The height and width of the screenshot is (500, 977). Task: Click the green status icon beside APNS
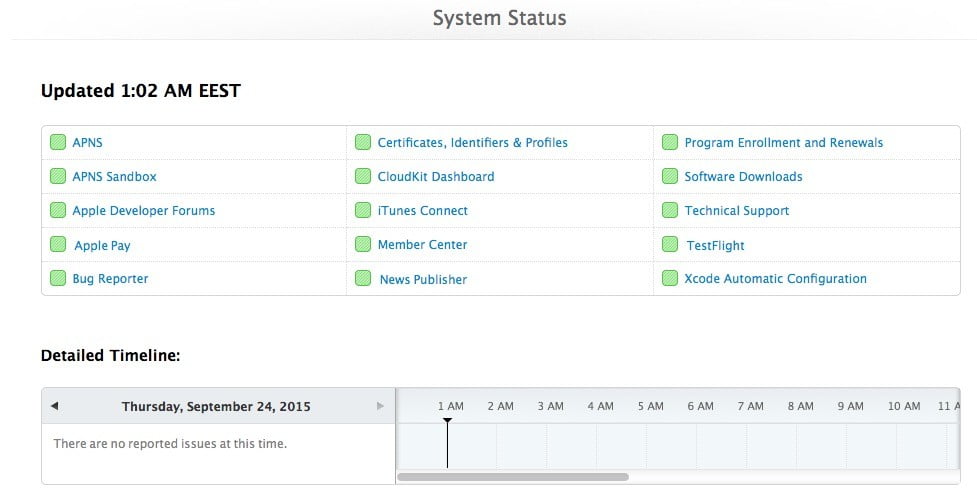[58, 143]
